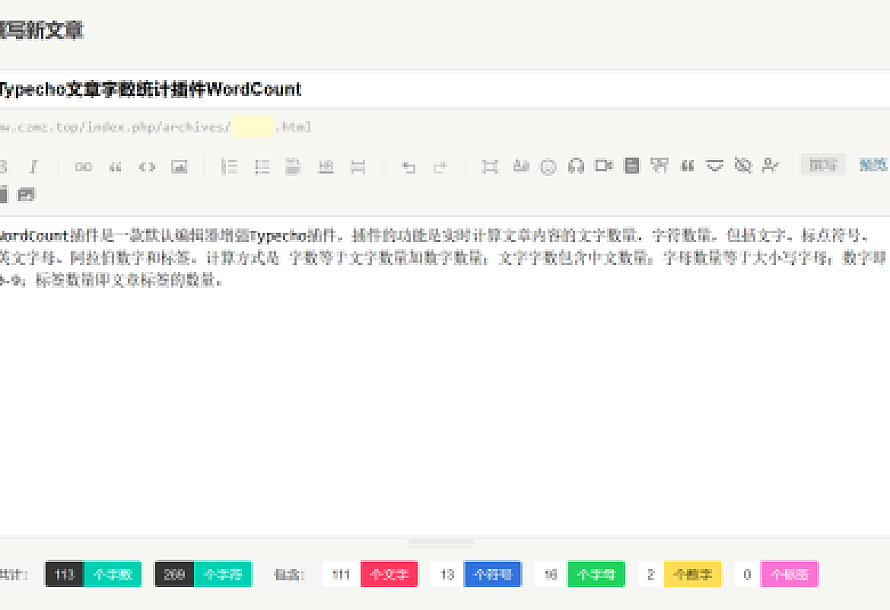The height and width of the screenshot is (610, 890).
Task: Insert an image using the picture icon
Action: coord(179,167)
